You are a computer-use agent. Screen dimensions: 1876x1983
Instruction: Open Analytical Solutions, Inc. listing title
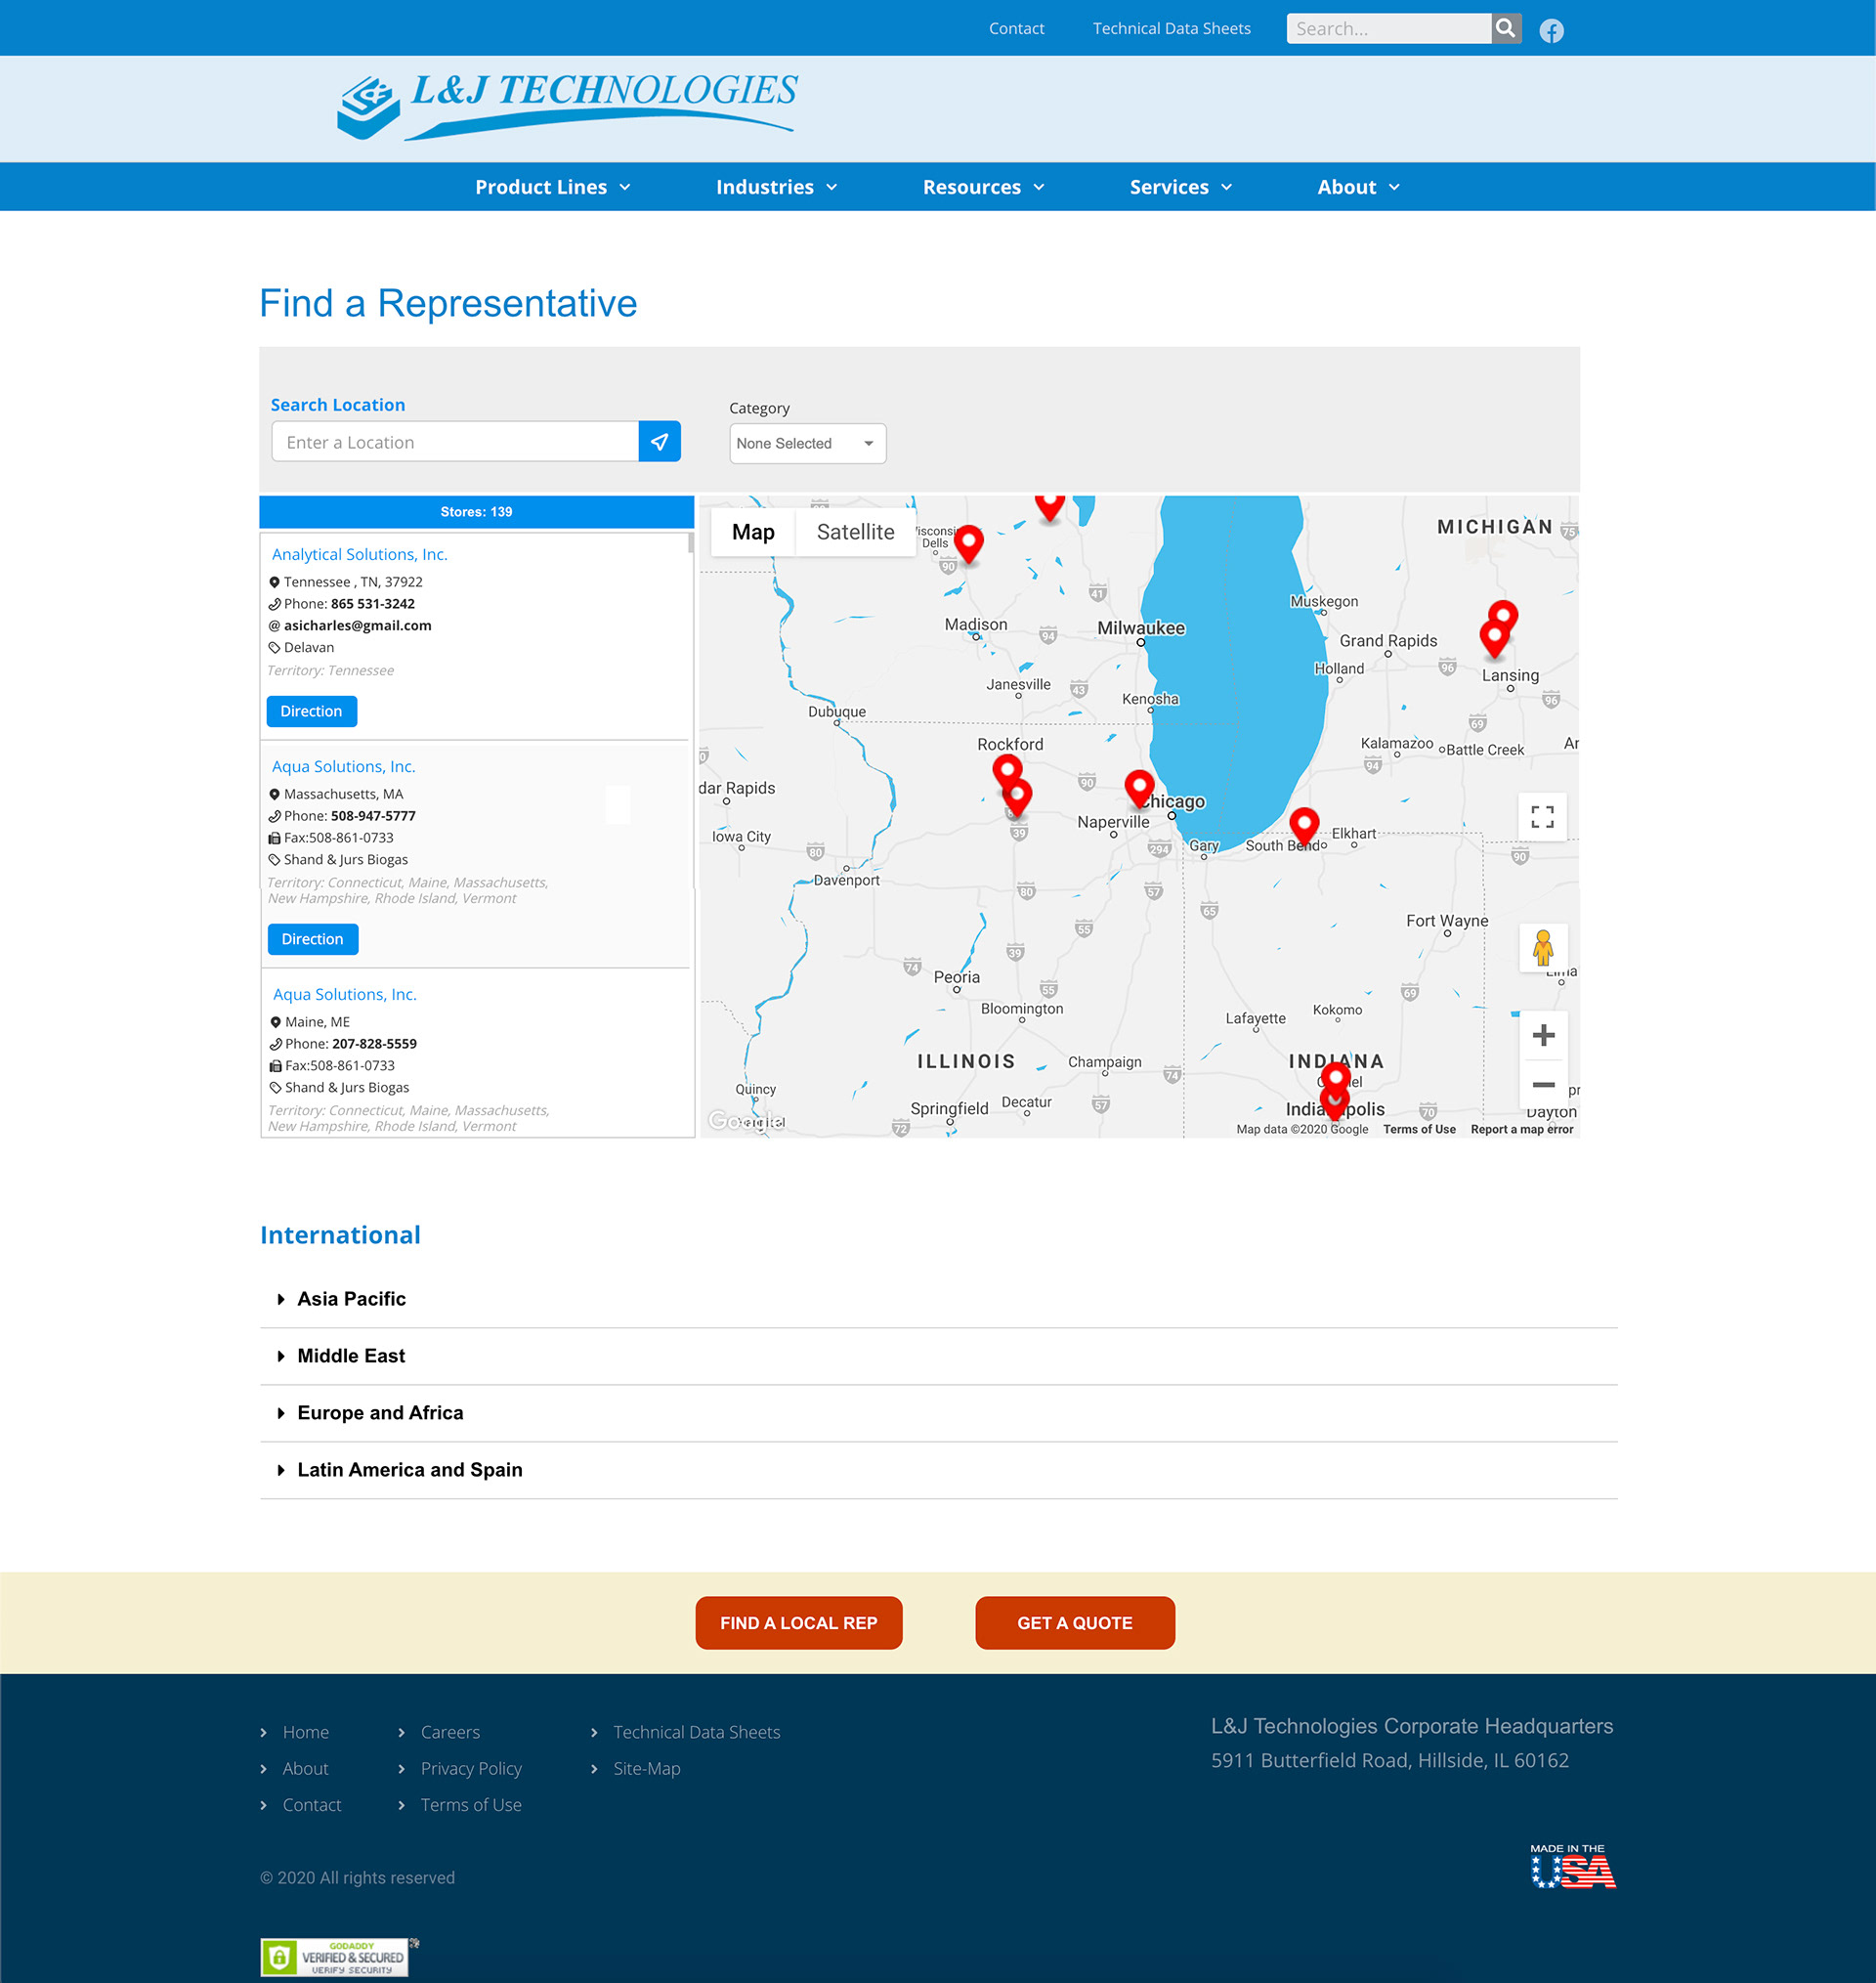click(x=359, y=554)
